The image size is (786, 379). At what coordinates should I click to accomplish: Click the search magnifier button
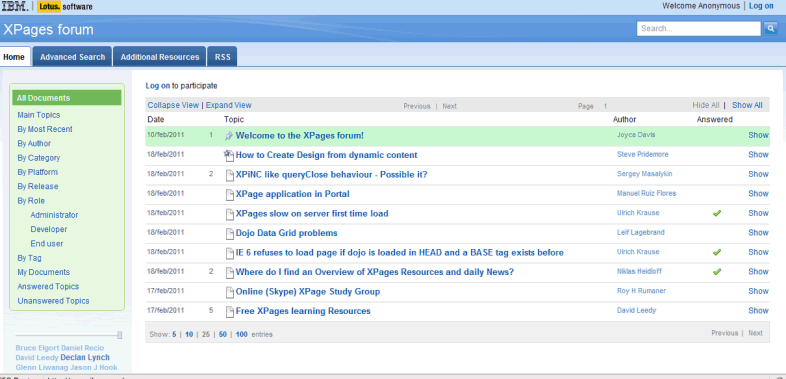(770, 29)
